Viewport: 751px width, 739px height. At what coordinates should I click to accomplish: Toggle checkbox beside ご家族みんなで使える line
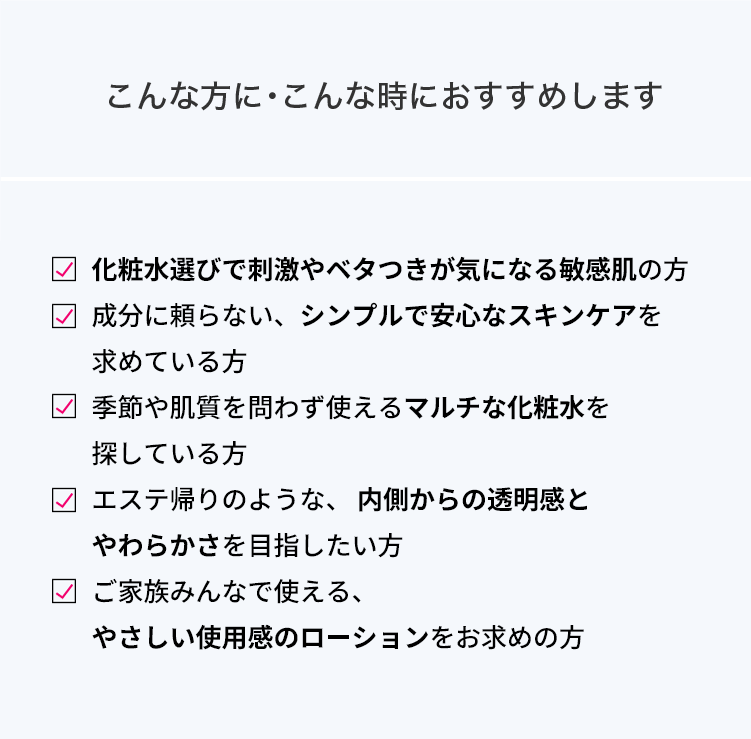pos(64,591)
